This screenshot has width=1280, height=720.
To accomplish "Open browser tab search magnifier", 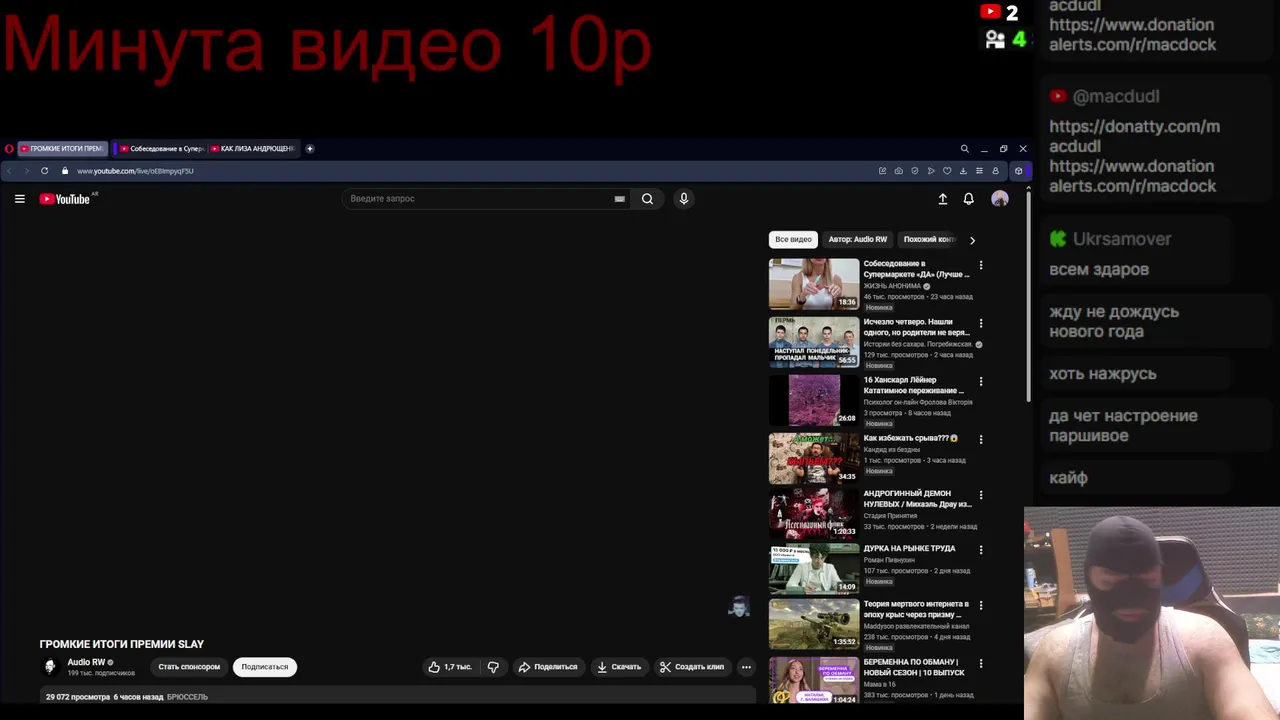I will [965, 149].
